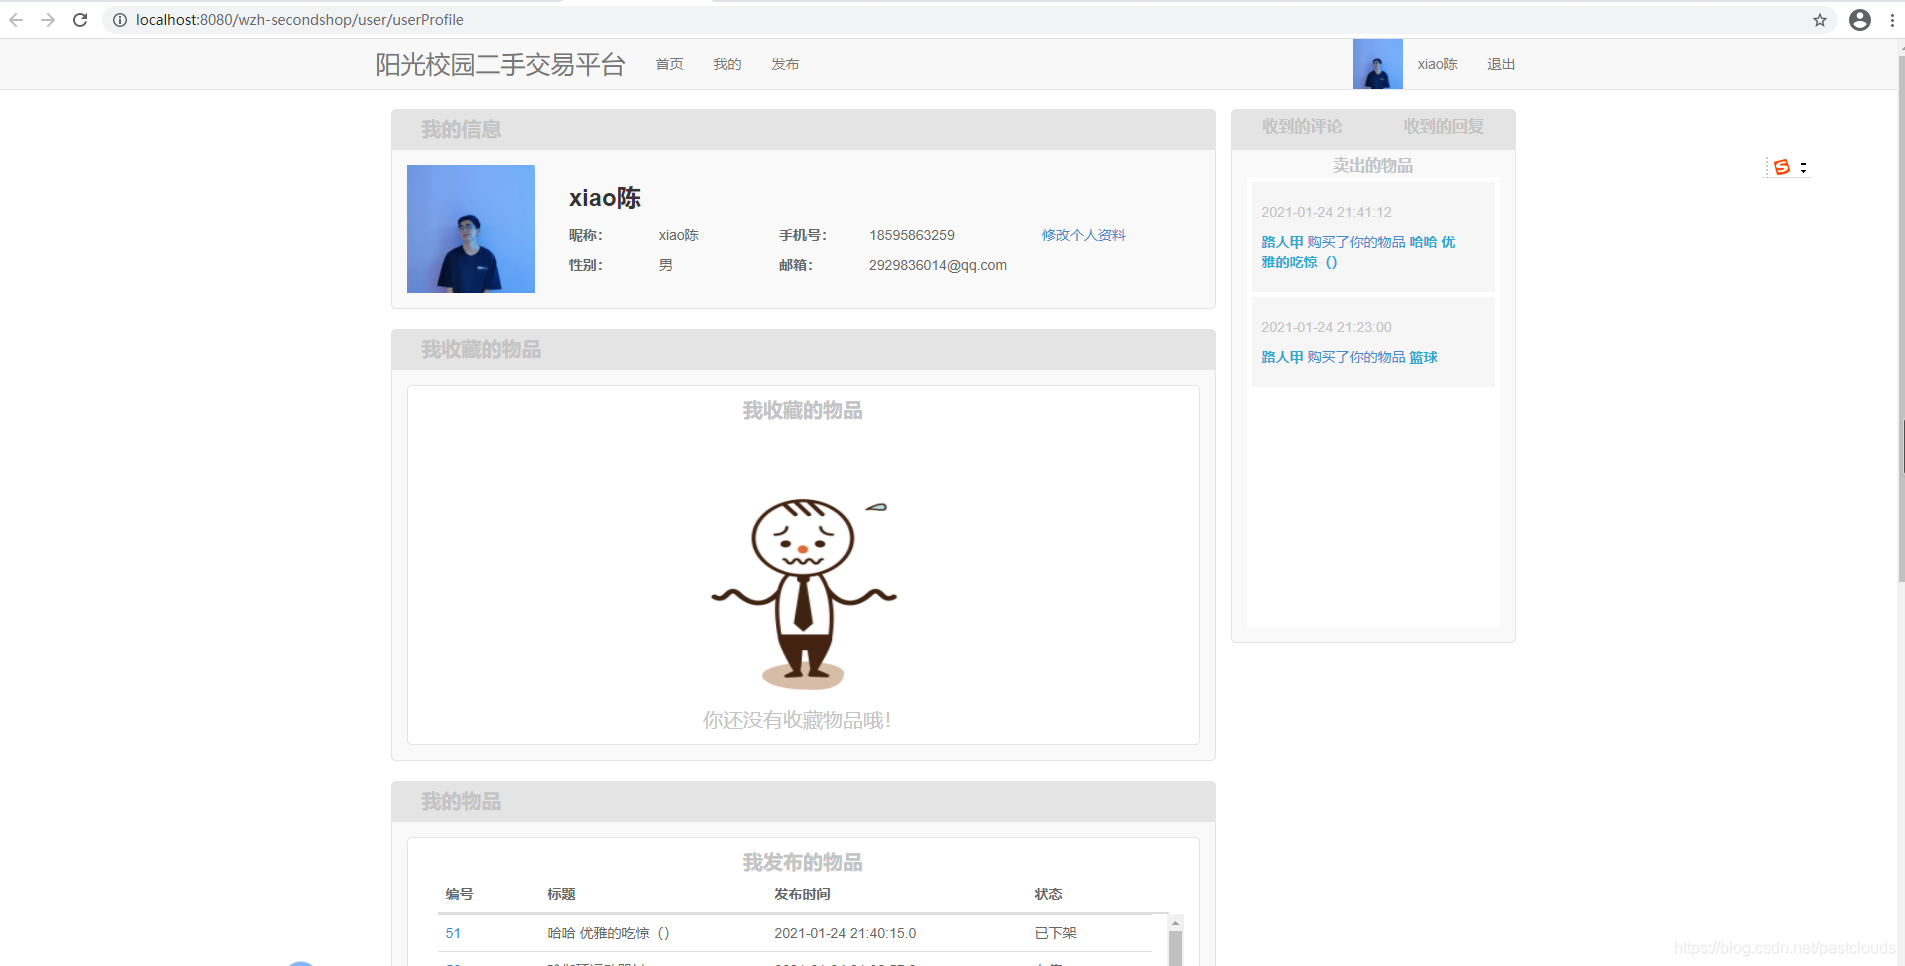Click the site information icon in address bar

(x=119, y=19)
